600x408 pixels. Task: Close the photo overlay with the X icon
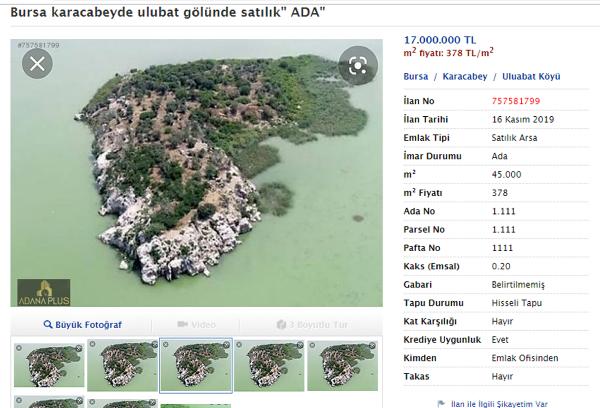[37, 65]
